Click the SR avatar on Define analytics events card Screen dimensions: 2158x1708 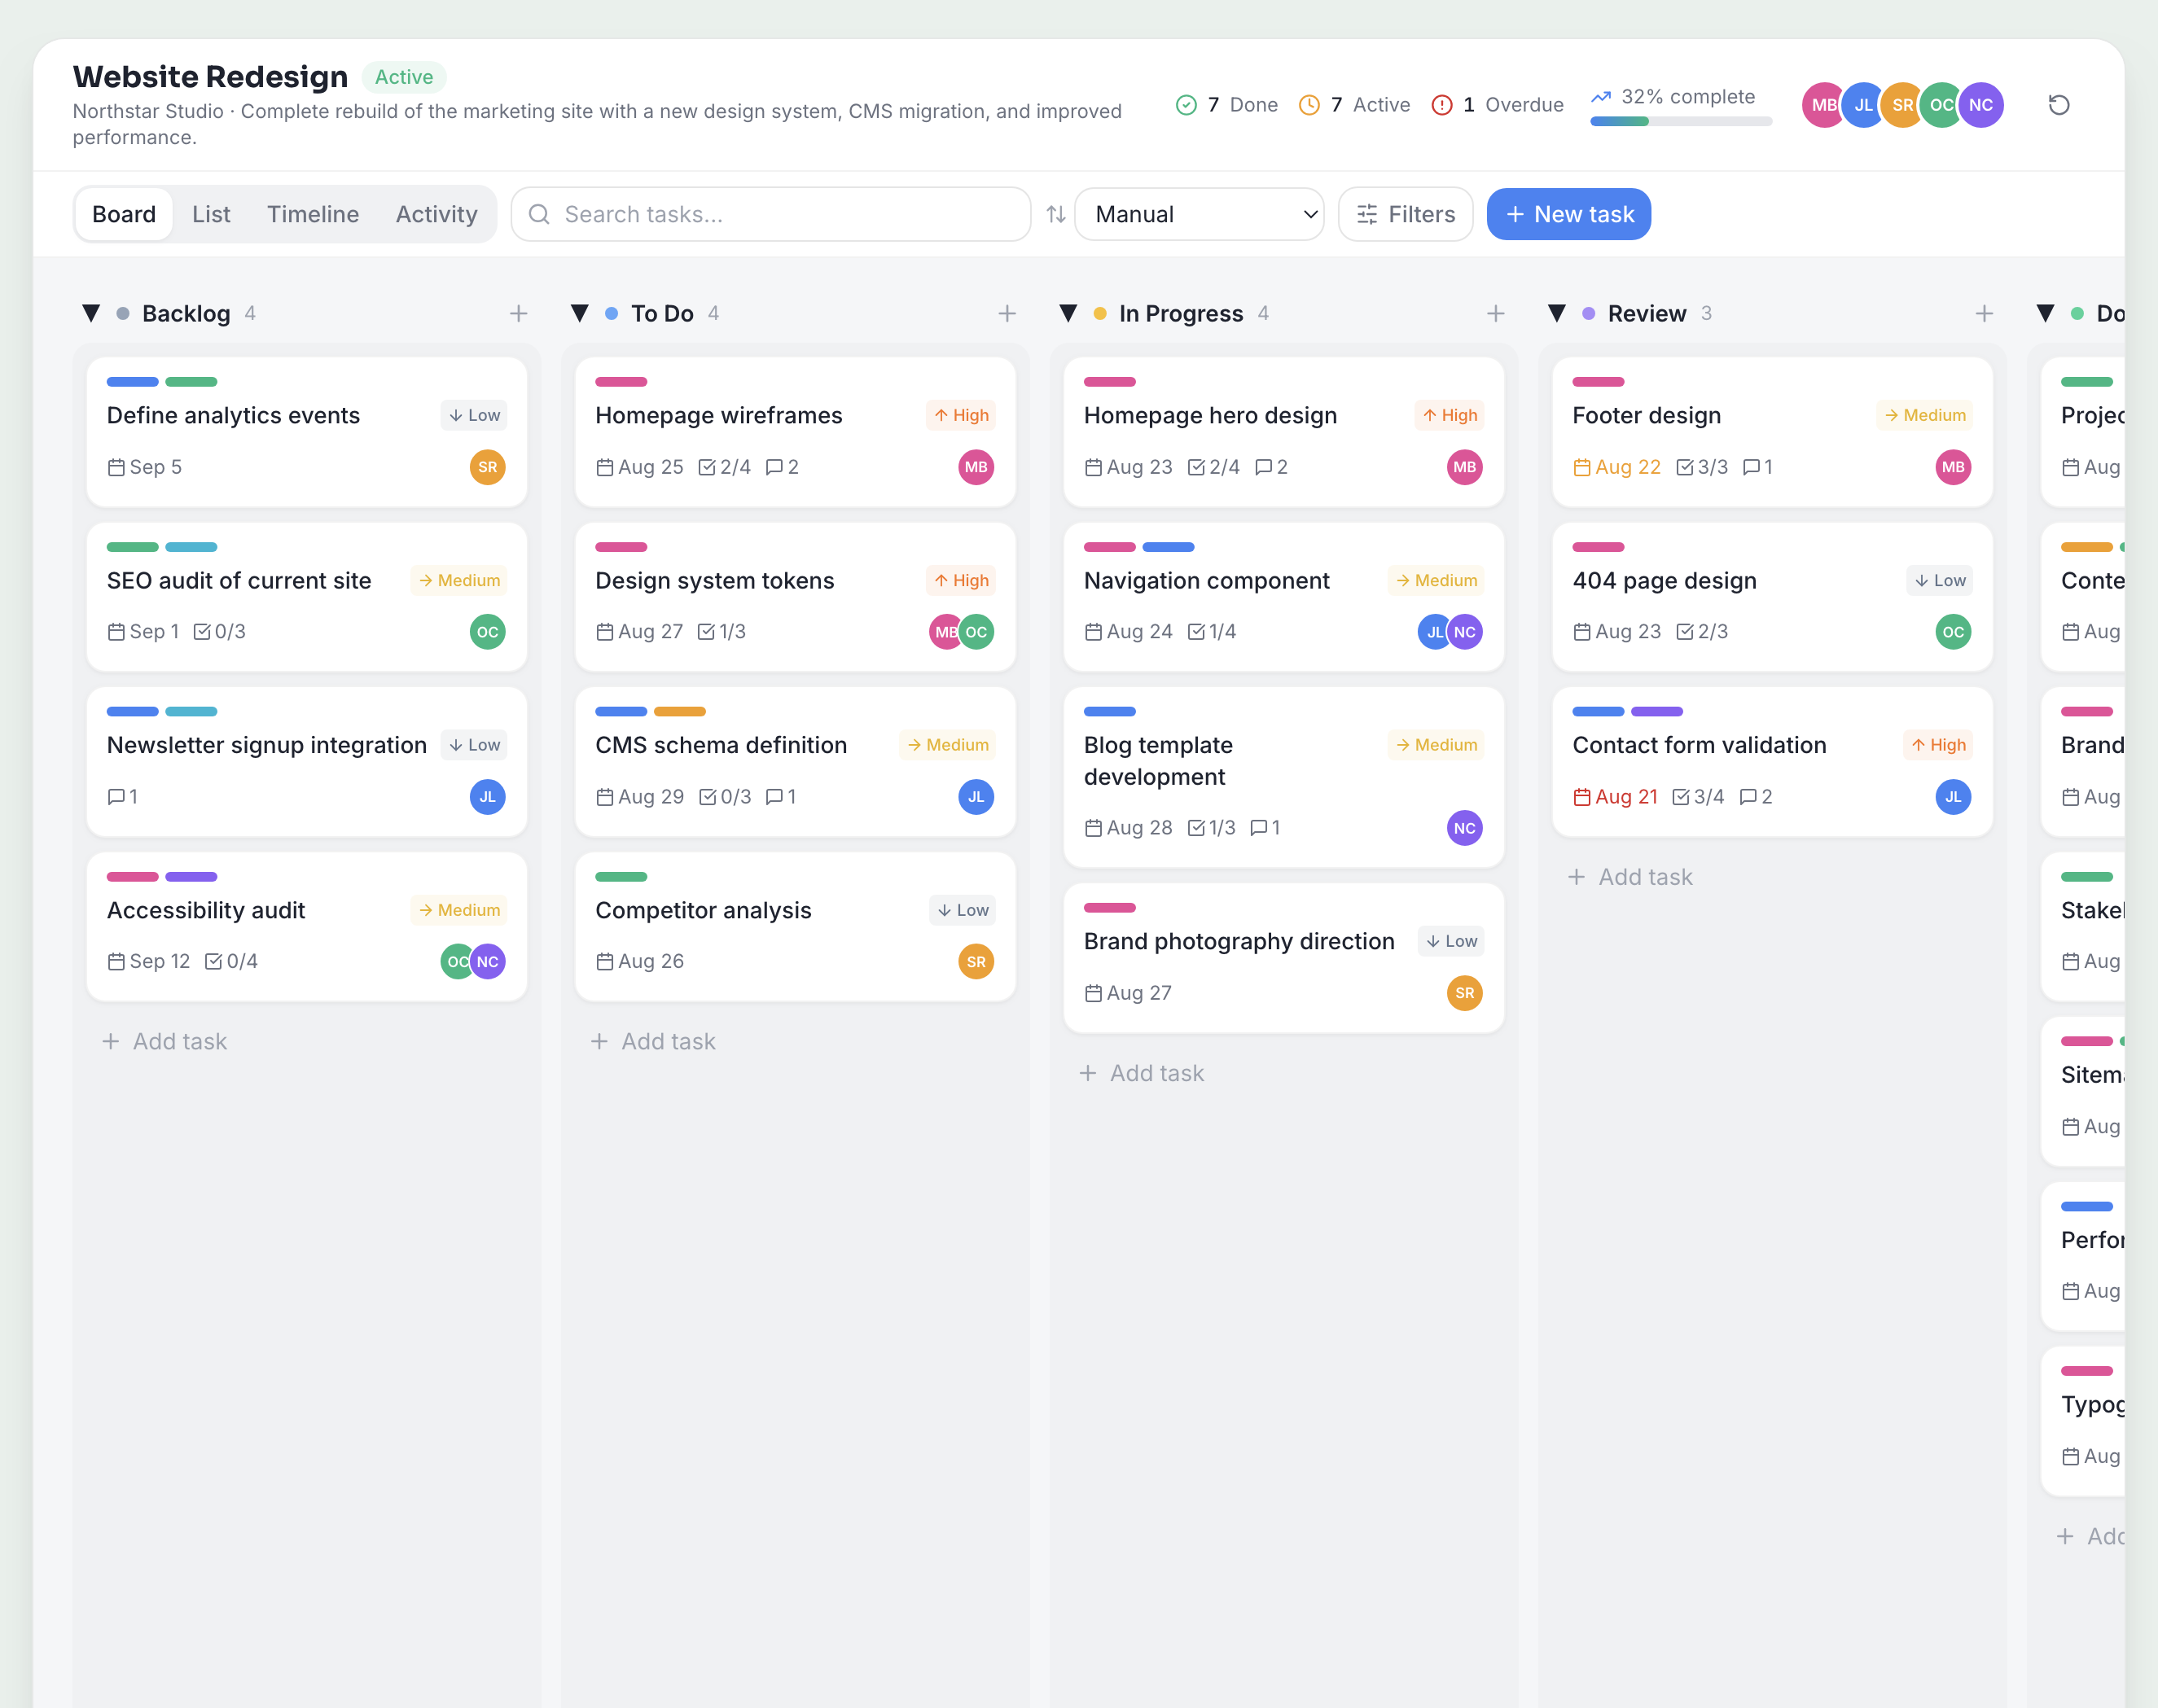487,467
